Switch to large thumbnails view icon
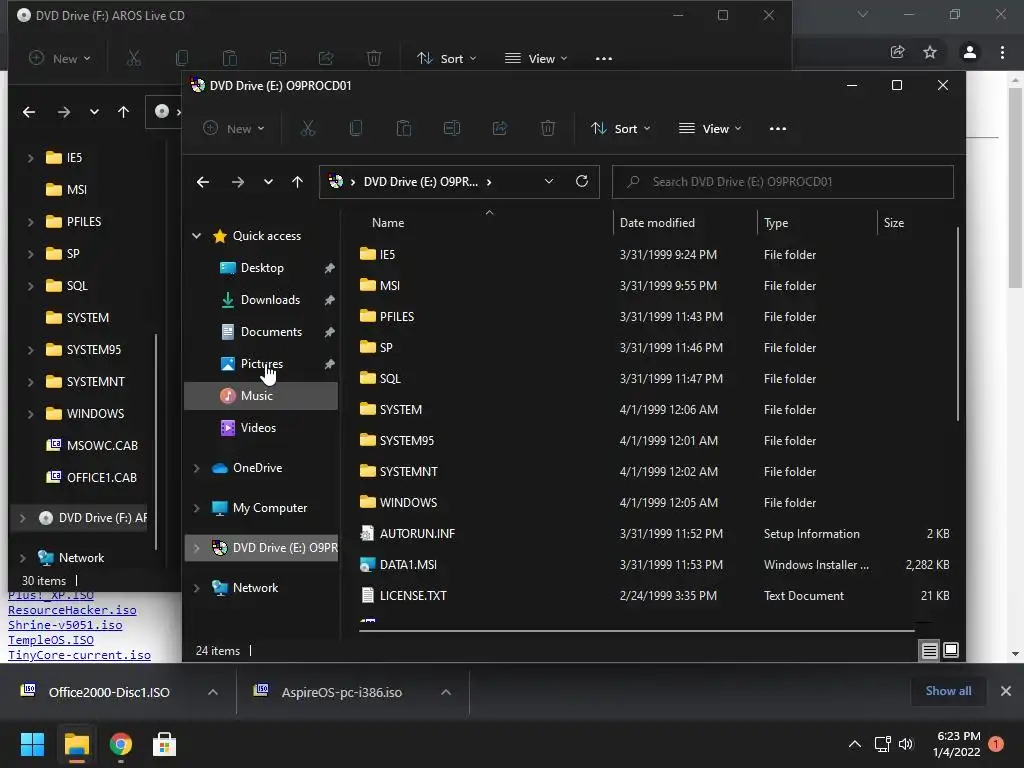This screenshot has width=1024, height=768. point(951,650)
